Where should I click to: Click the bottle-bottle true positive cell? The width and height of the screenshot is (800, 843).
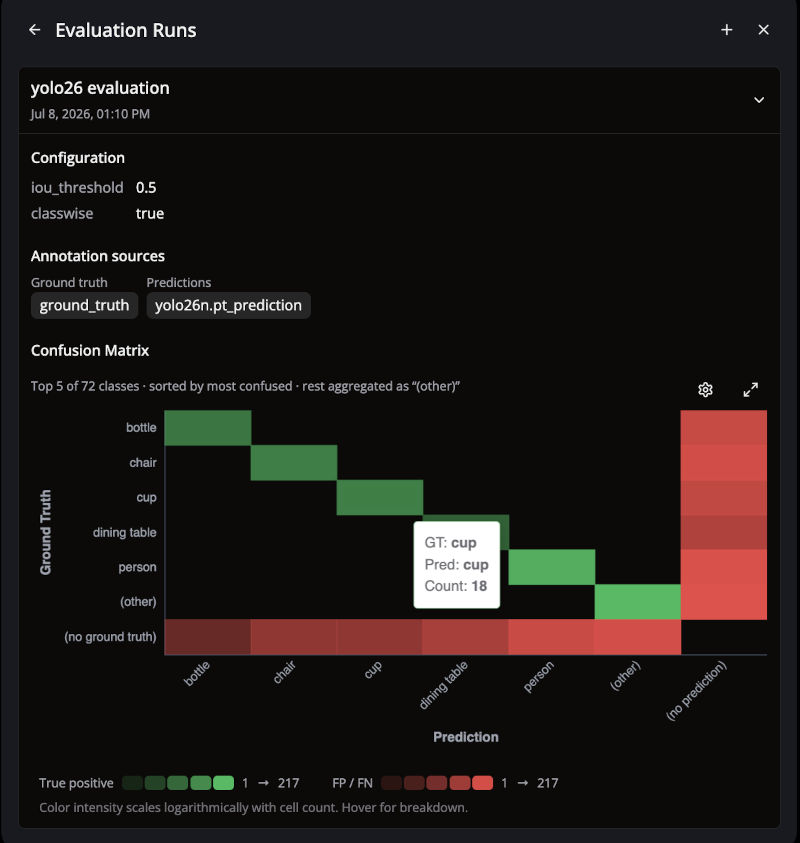(x=208, y=427)
